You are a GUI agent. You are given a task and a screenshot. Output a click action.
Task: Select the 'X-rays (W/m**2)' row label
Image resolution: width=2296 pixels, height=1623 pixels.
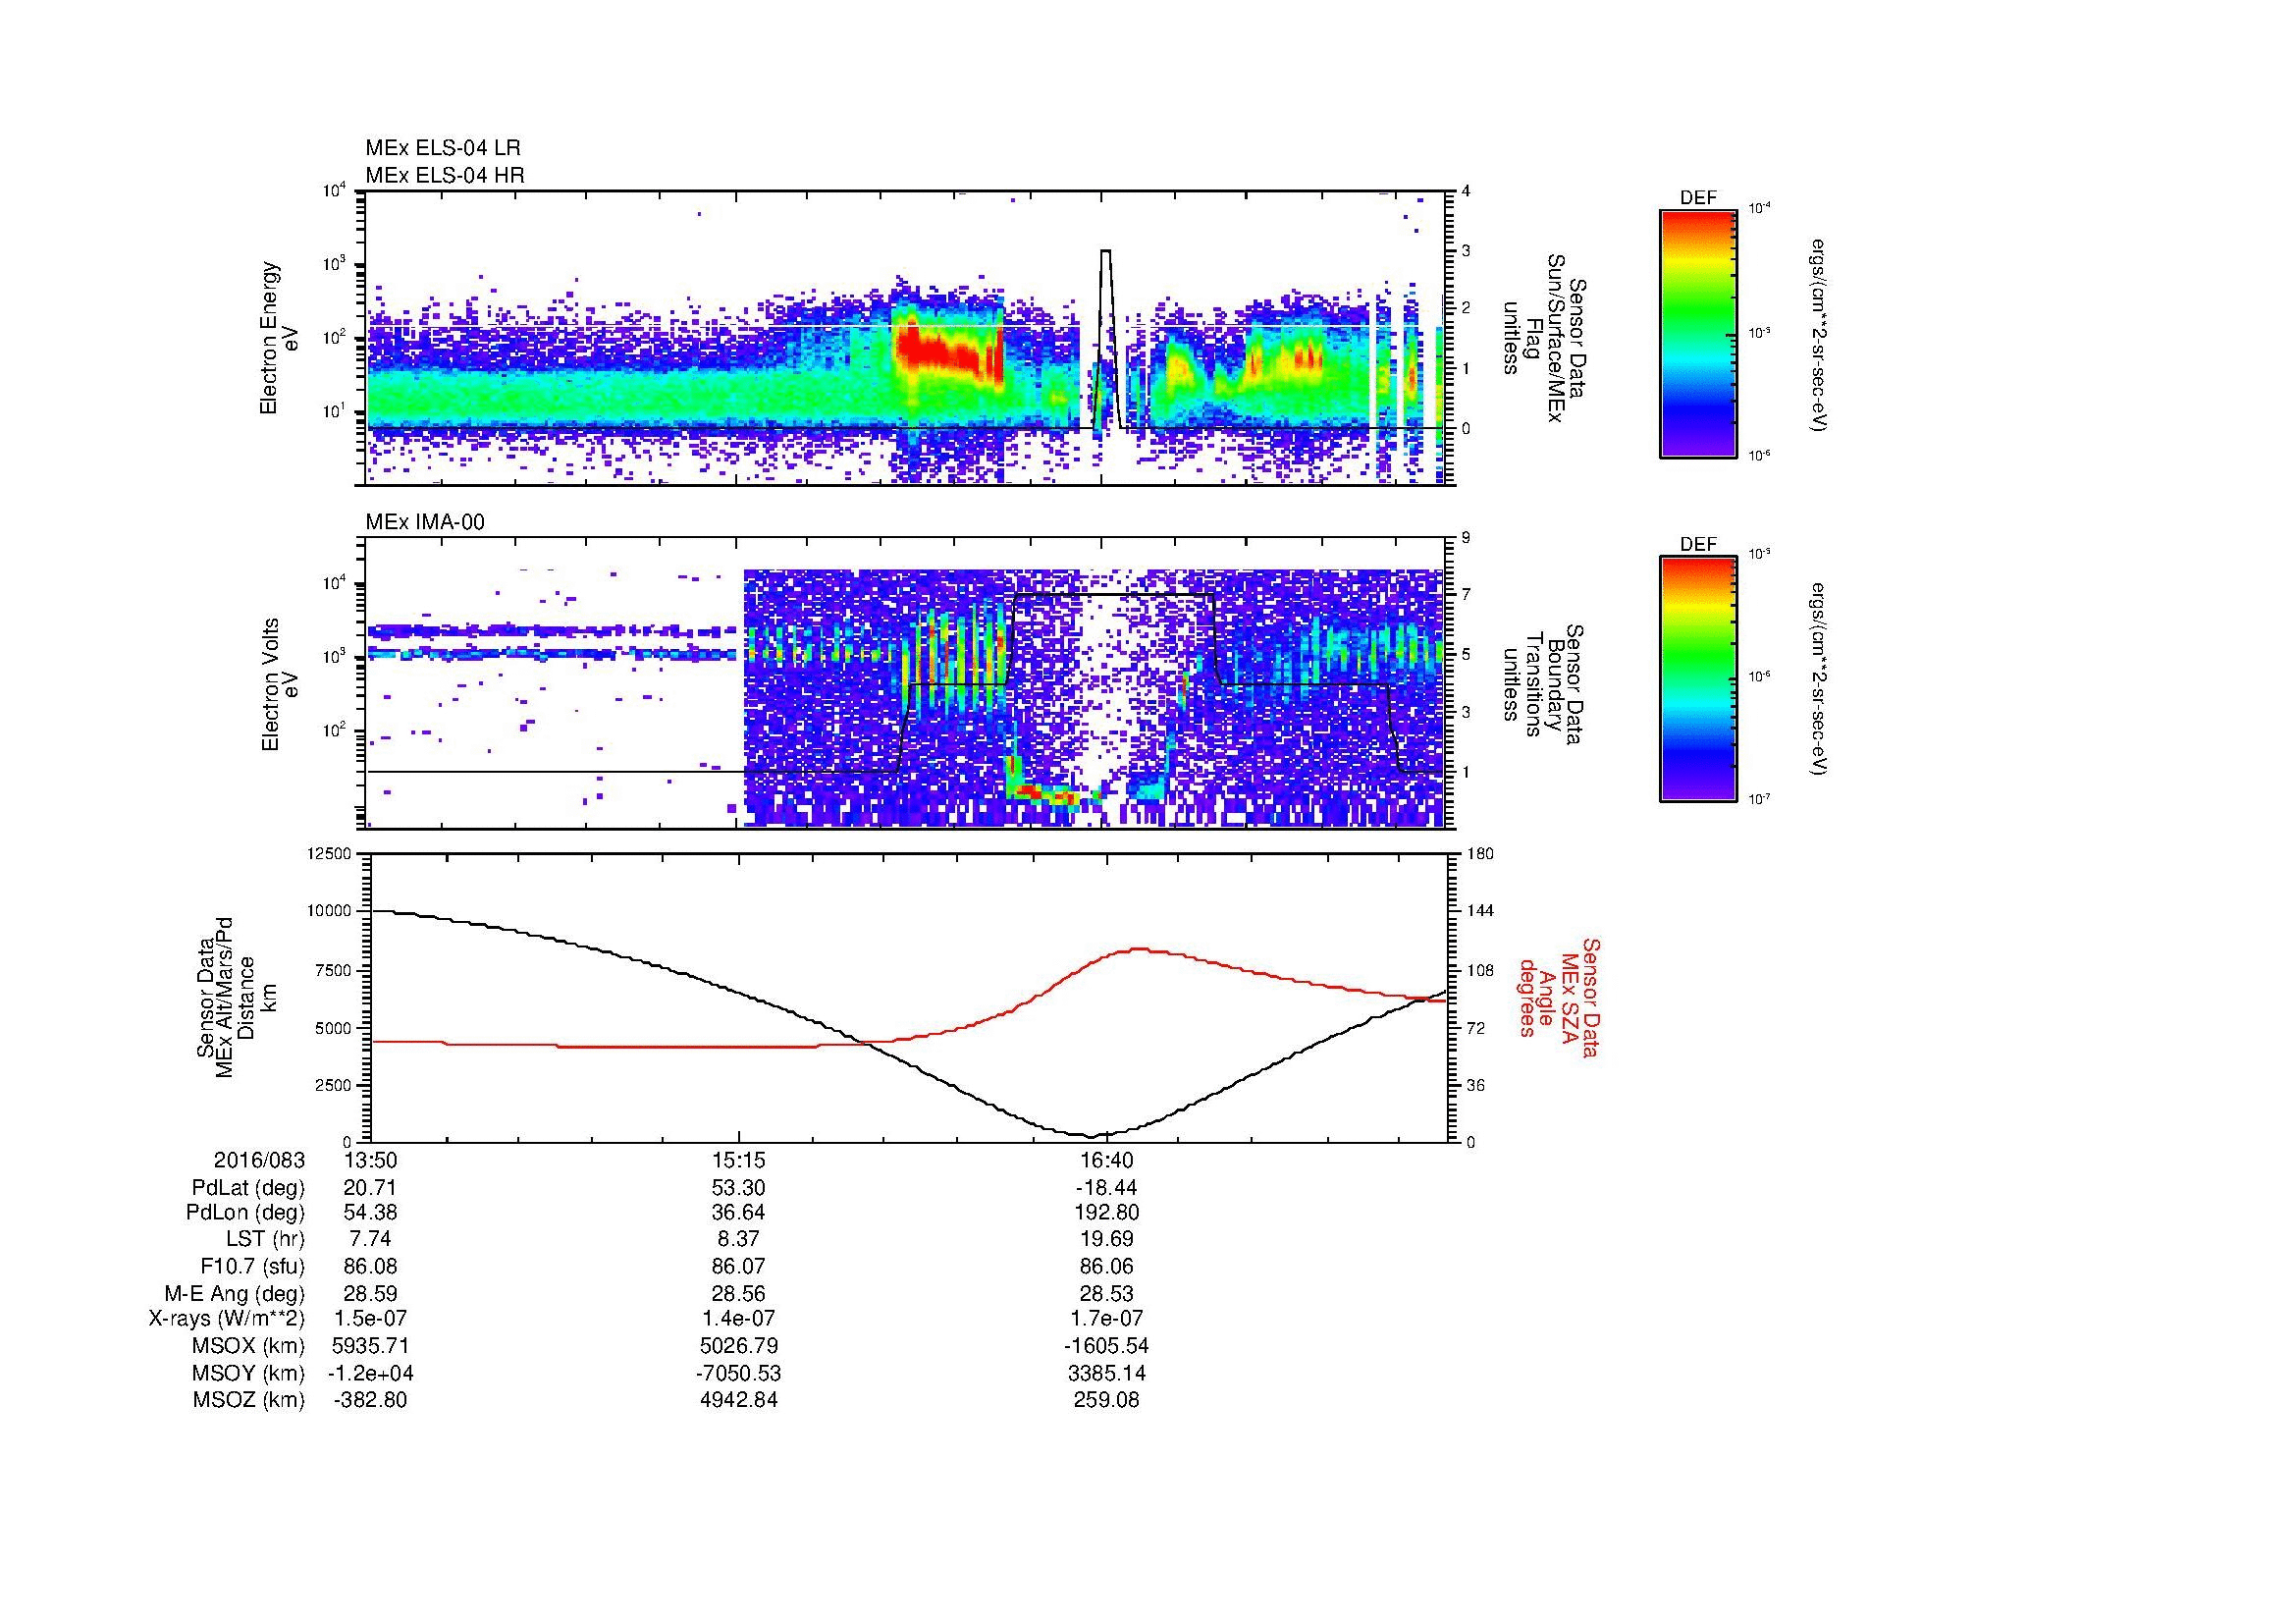point(227,1319)
